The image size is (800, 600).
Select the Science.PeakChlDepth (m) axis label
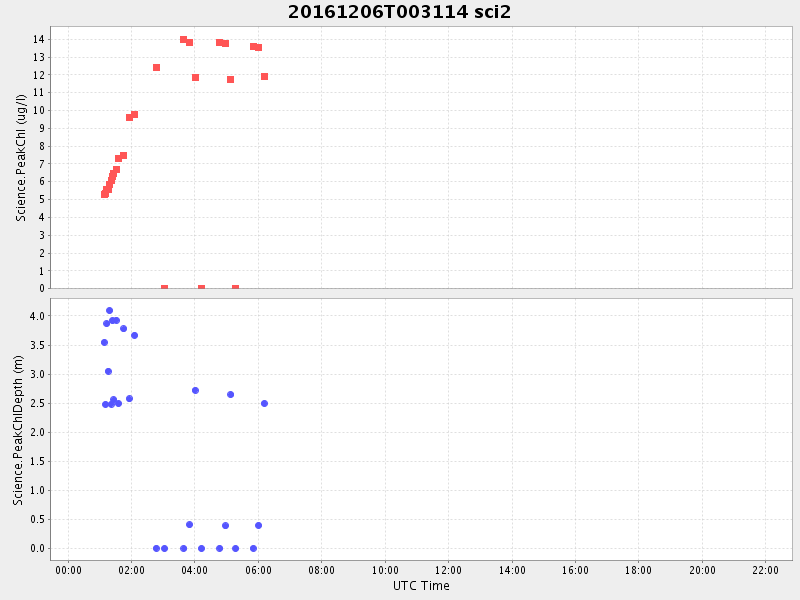click(18, 429)
